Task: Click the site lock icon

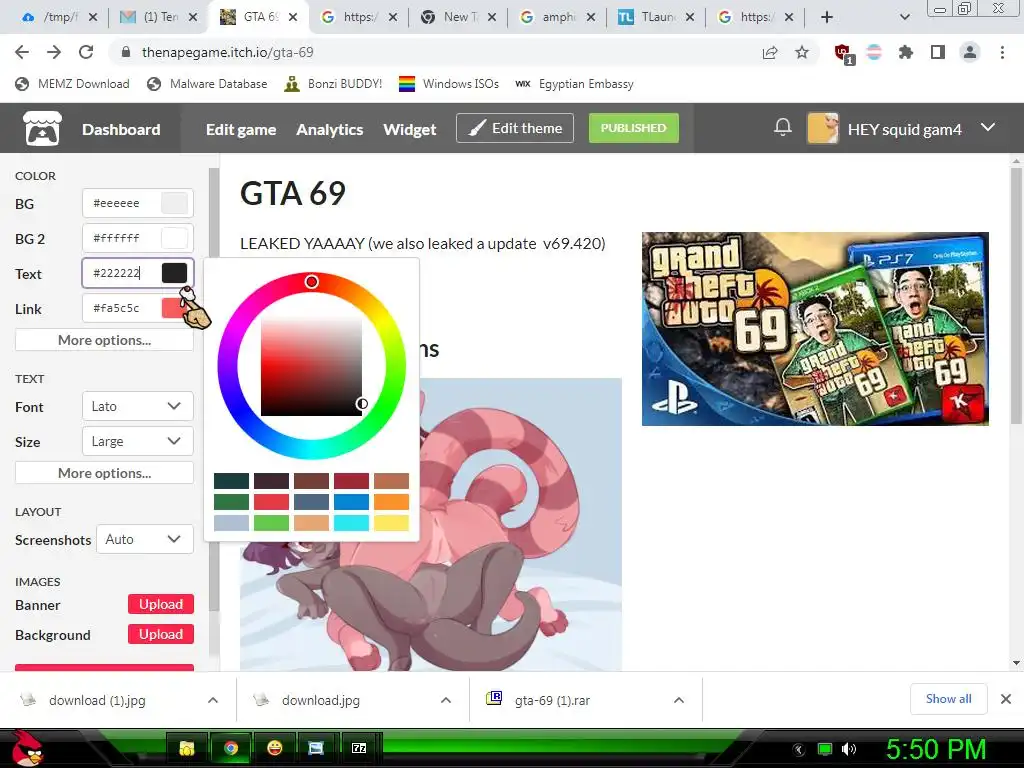Action: click(x=126, y=52)
